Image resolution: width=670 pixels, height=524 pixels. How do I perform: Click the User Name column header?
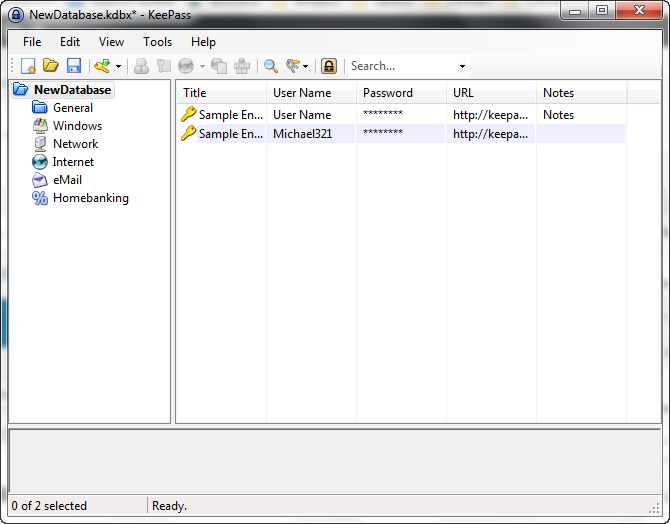(310, 93)
